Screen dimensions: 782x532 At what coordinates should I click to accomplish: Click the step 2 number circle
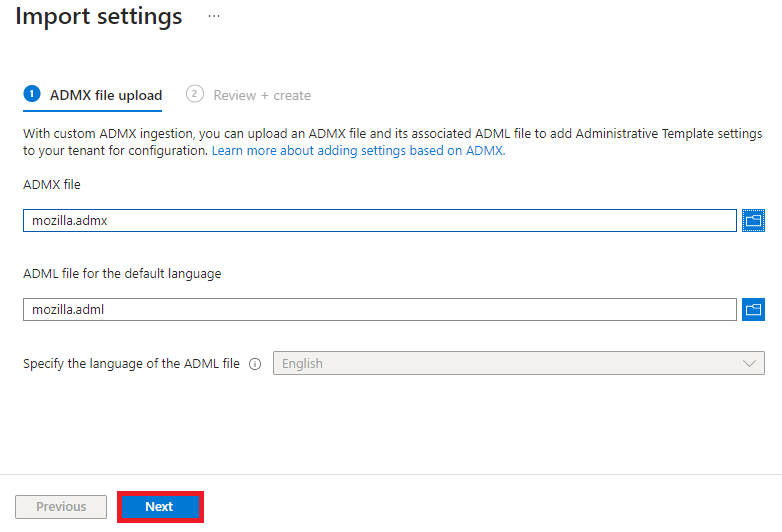(x=195, y=94)
